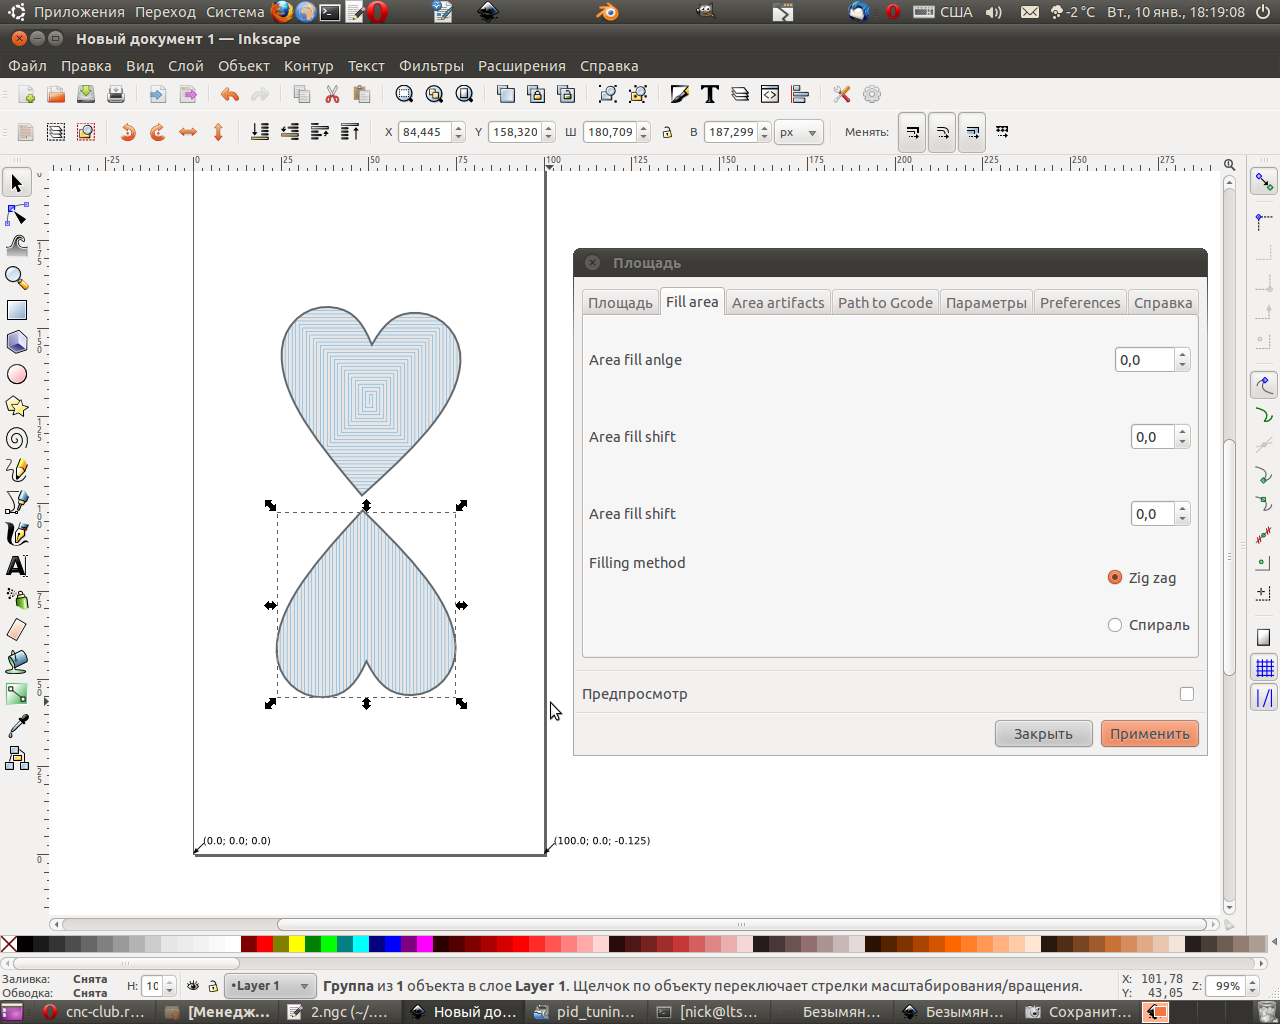Pick the magenta swatch in the palette
The image size is (1280, 1024).
[425, 944]
